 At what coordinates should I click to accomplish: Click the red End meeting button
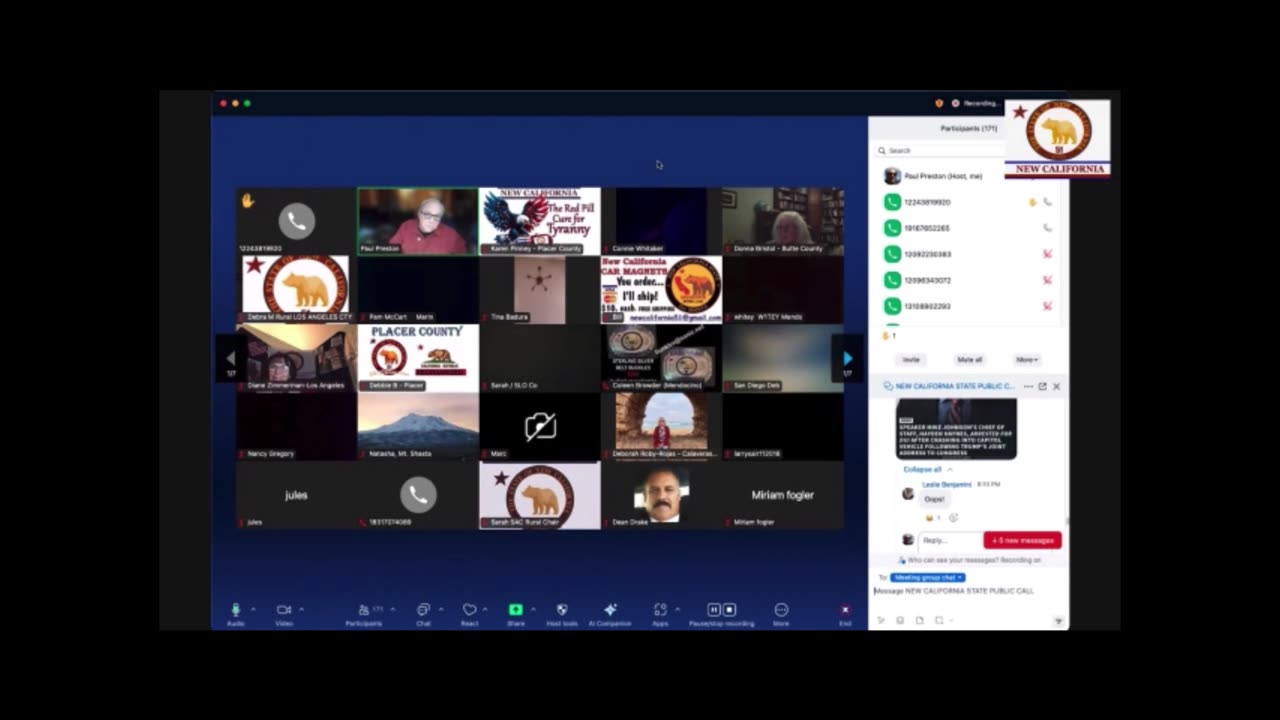(845, 609)
